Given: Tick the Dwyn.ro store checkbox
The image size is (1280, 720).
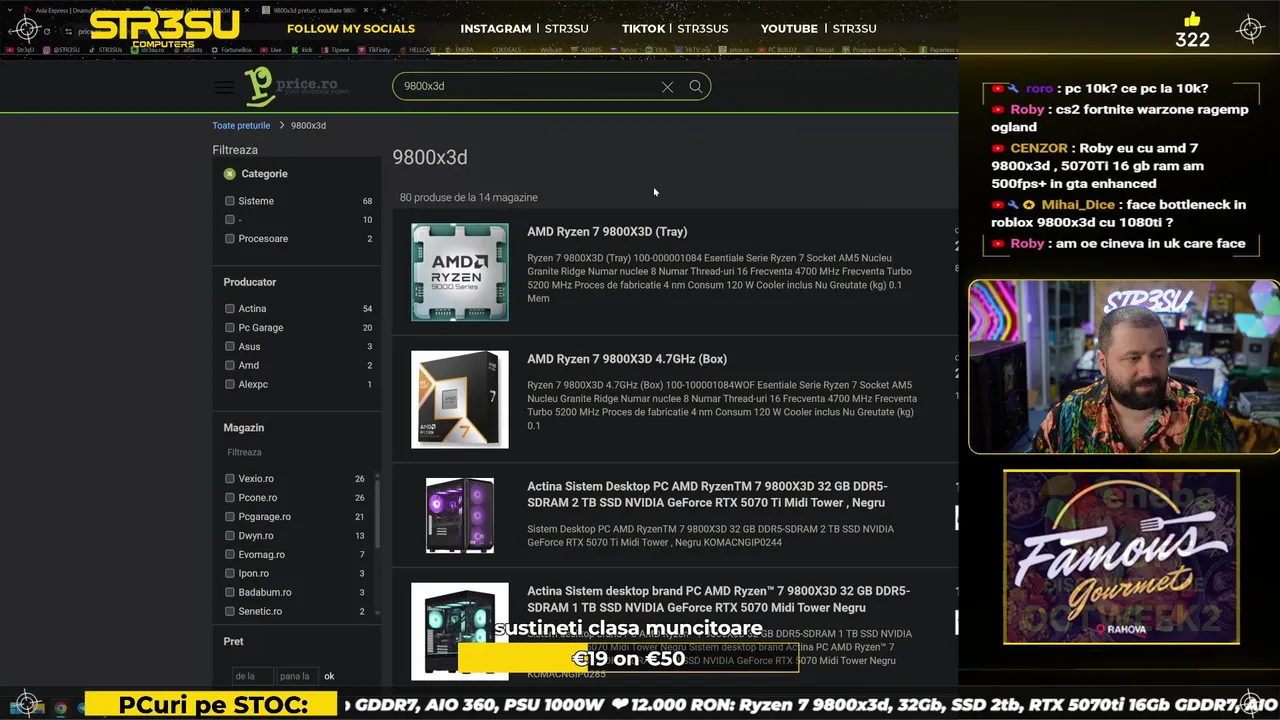Looking at the screenshot, I should [x=230, y=536].
